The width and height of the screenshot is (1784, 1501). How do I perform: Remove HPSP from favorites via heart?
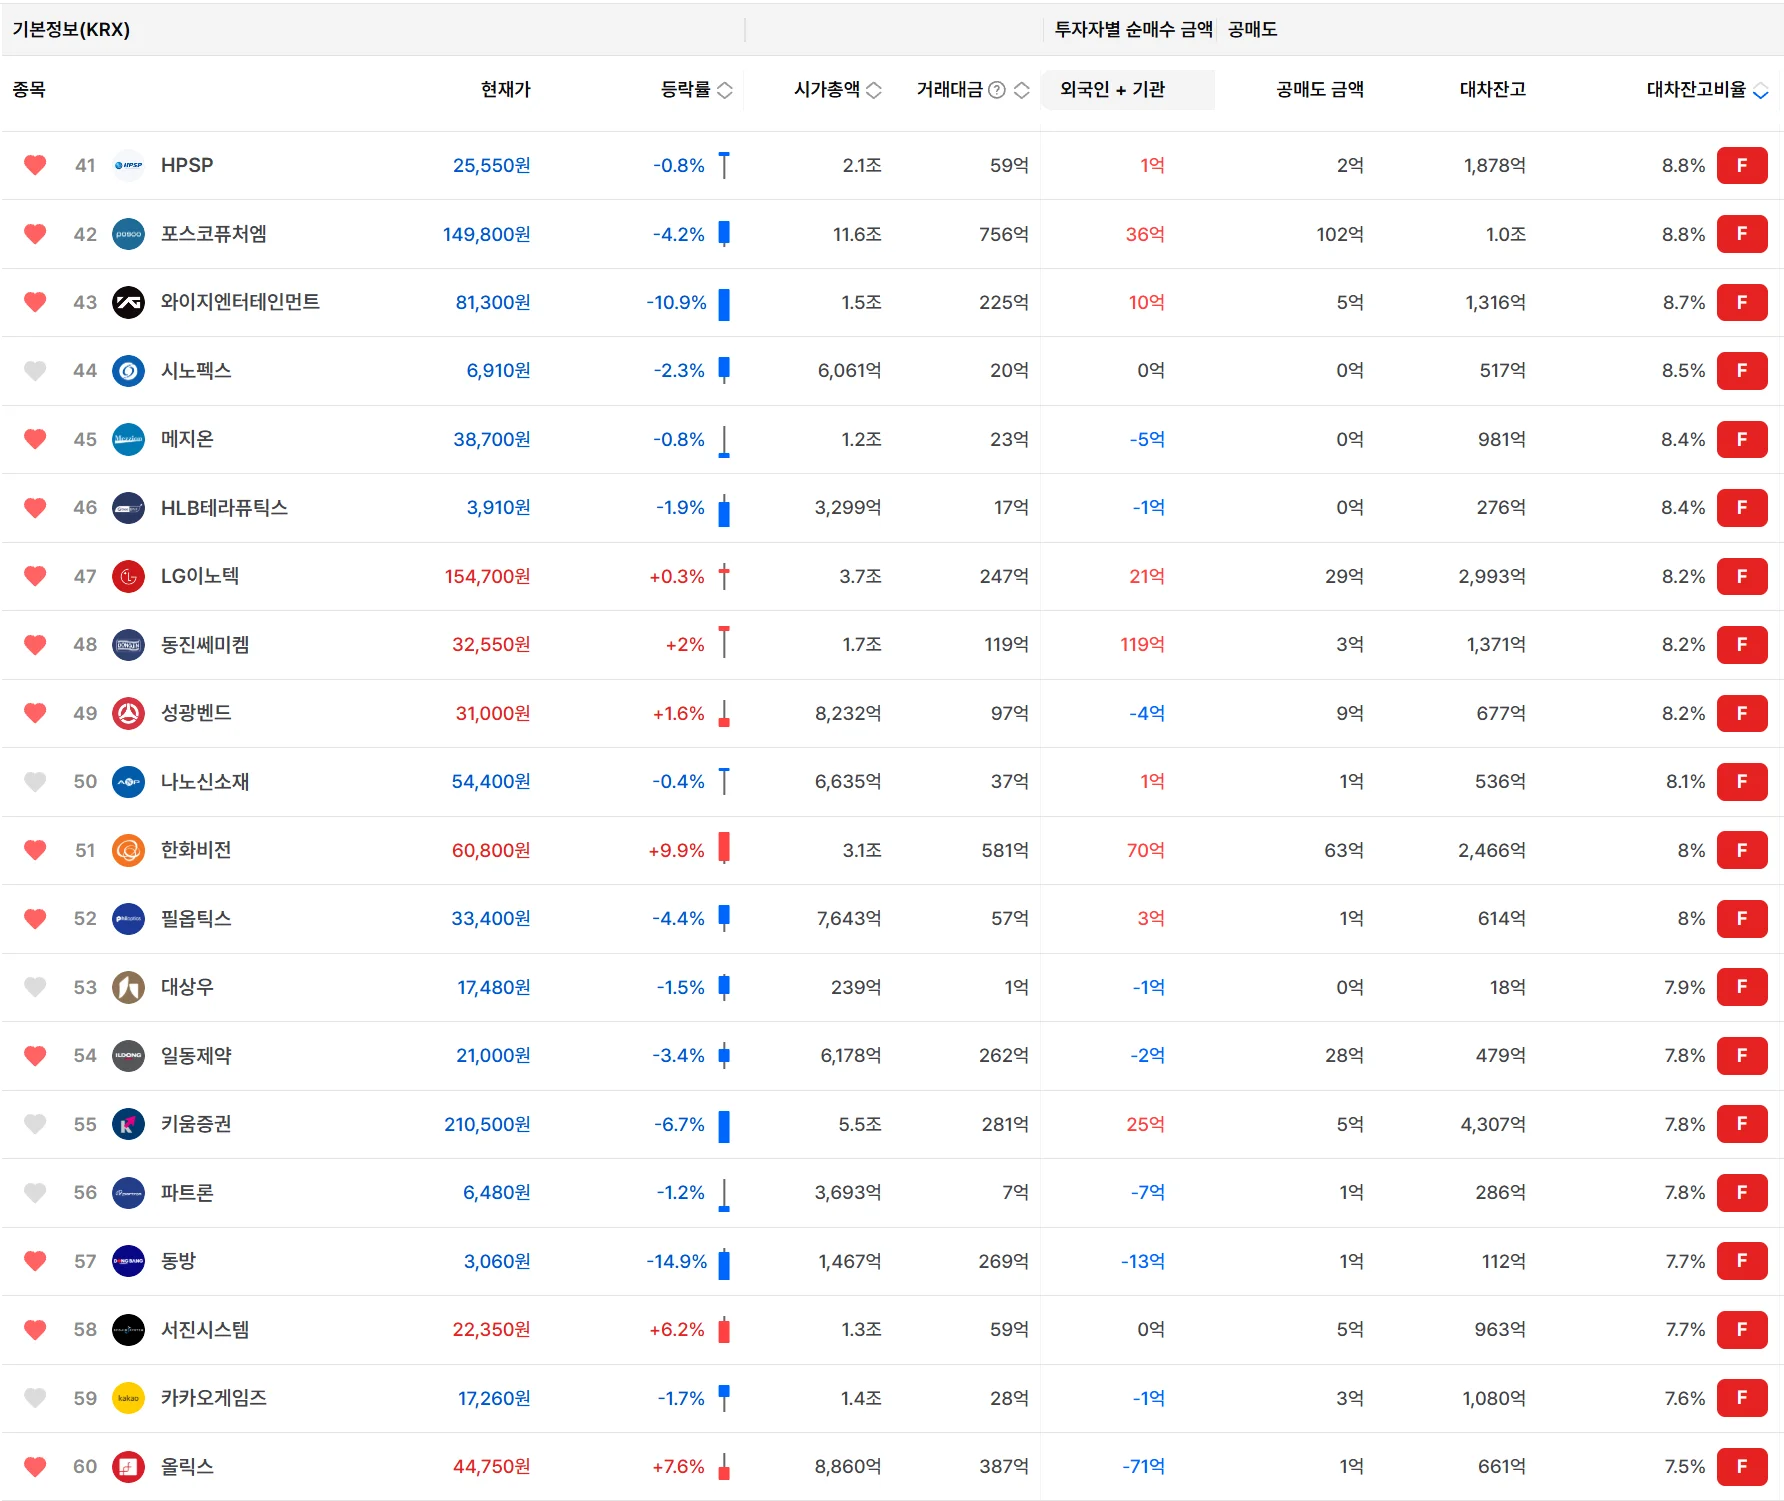tap(35, 166)
